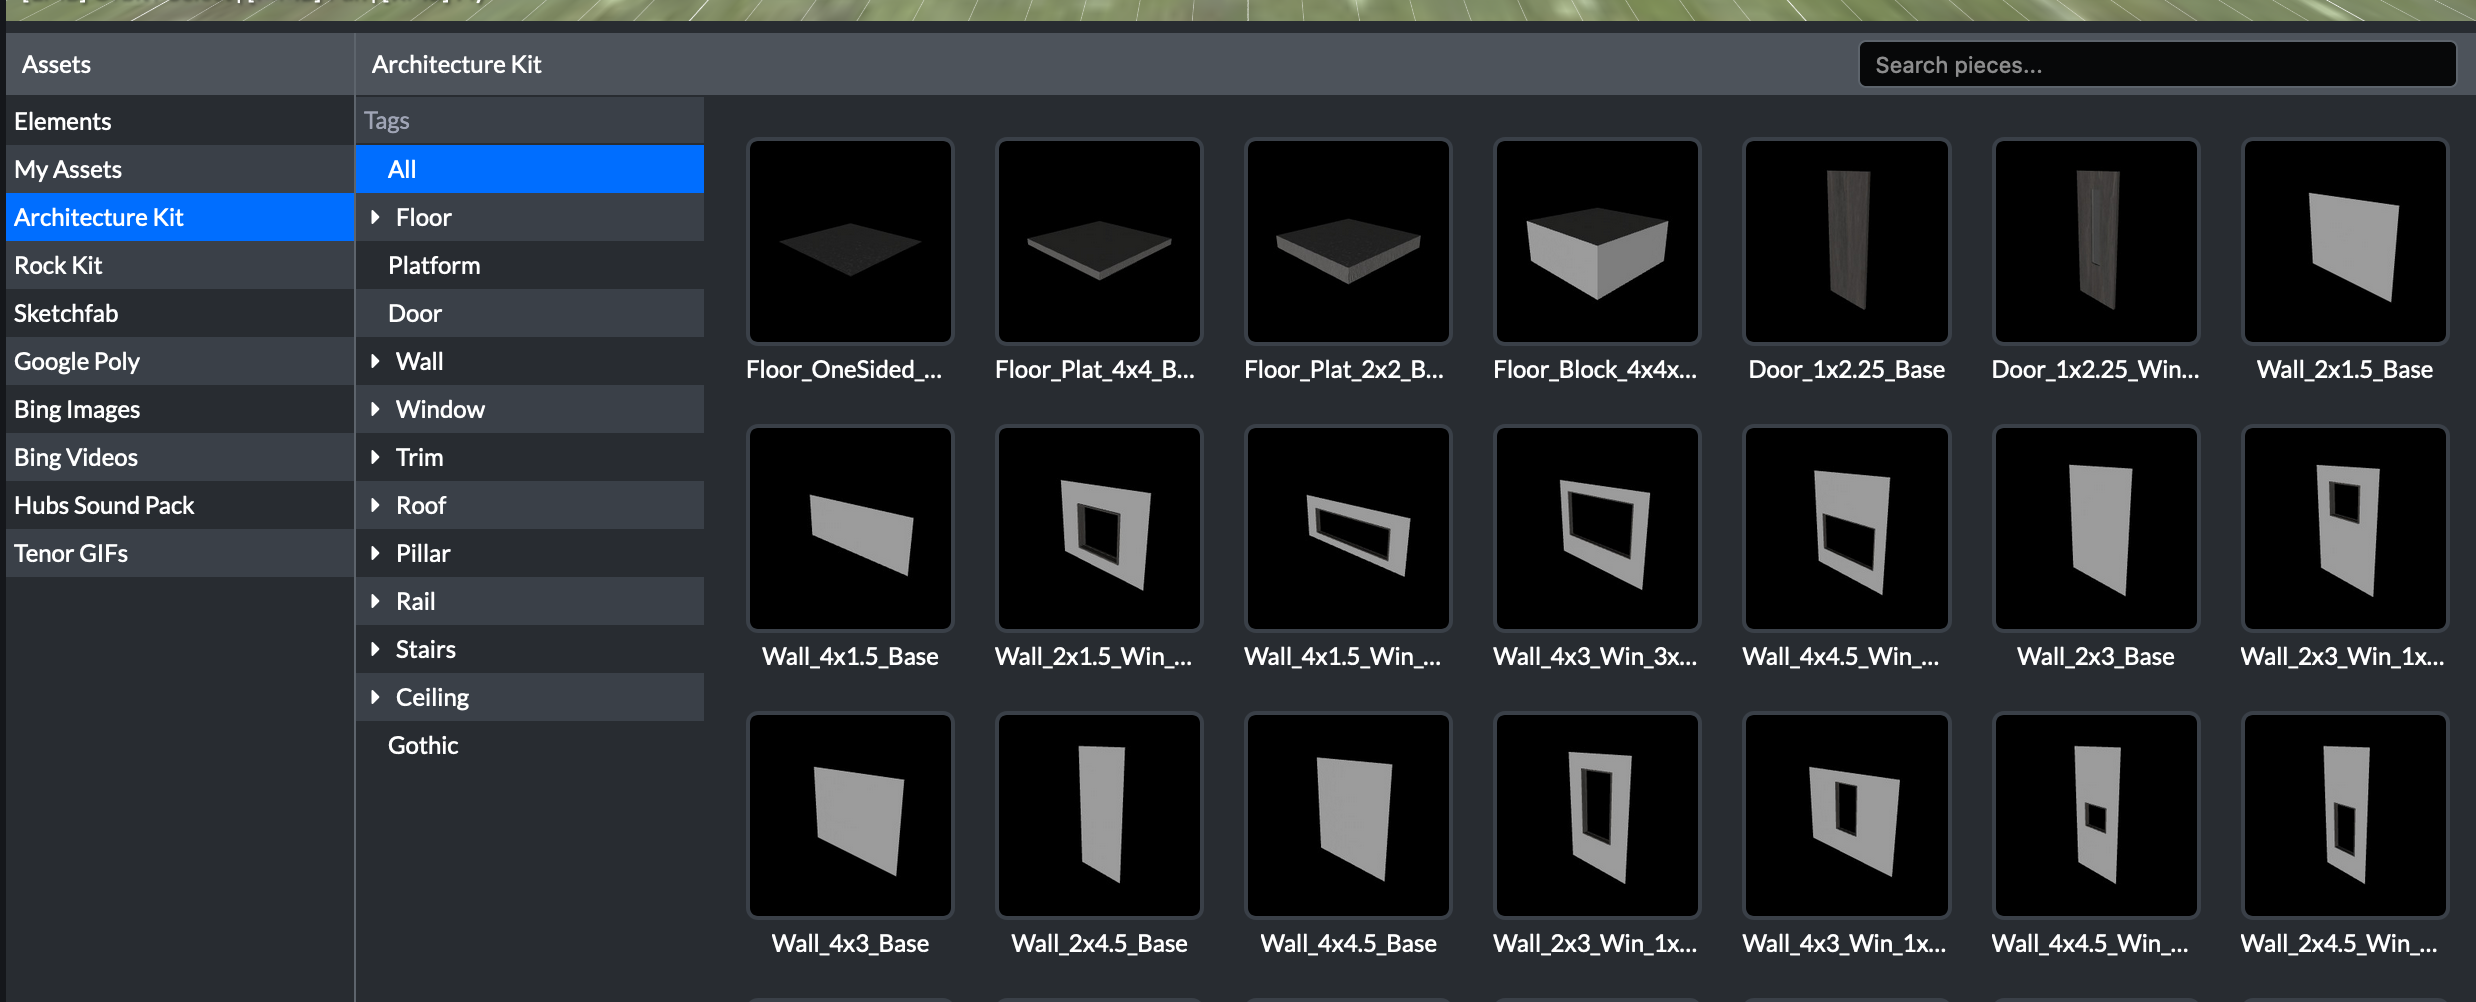Select the Wall_4x3_Base piece
This screenshot has width=2476, height=1002.
coord(850,815)
